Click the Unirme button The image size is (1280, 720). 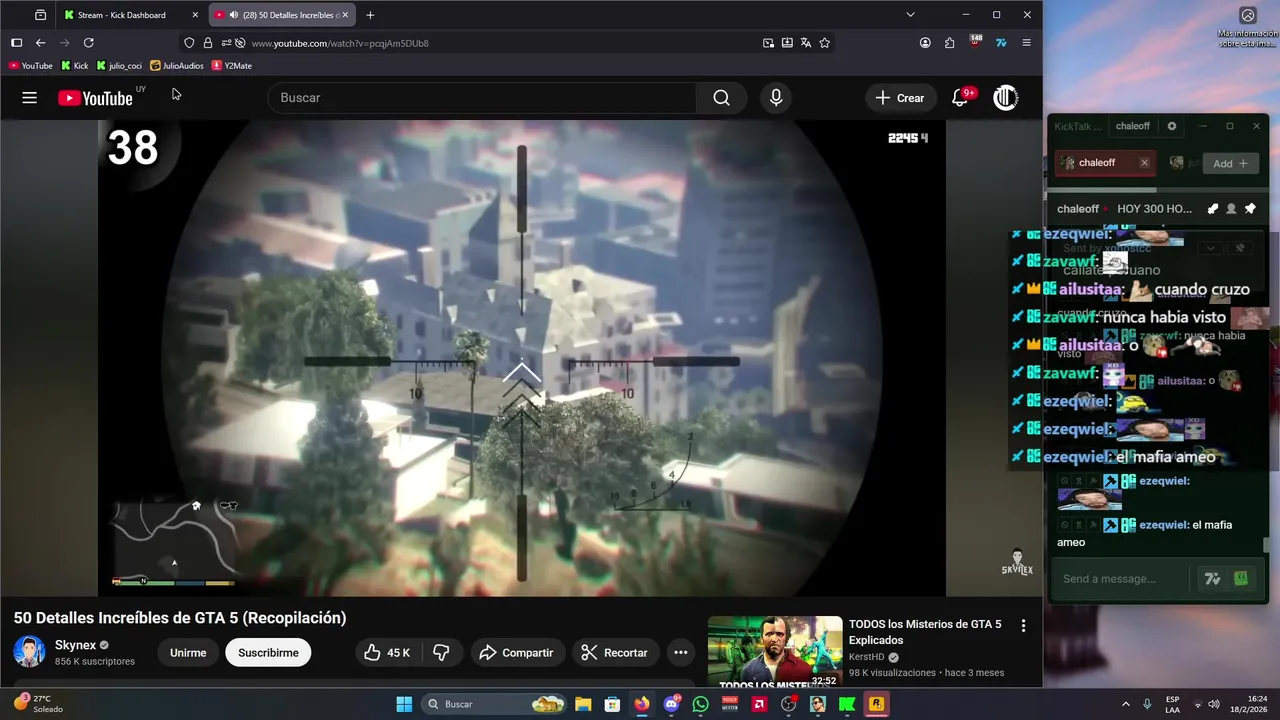click(188, 653)
